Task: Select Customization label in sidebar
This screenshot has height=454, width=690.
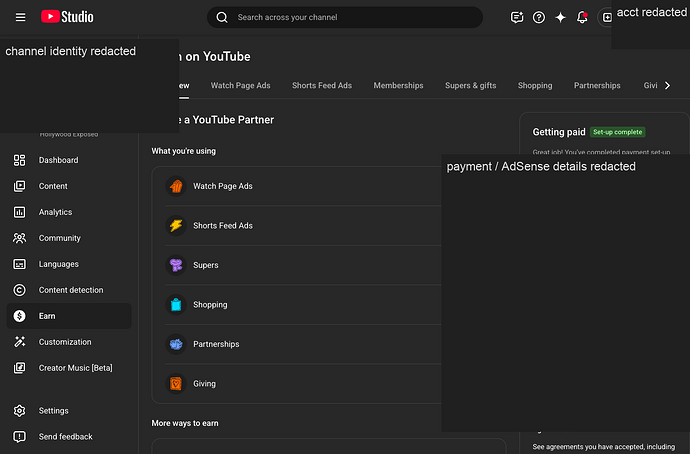Action: (x=65, y=342)
